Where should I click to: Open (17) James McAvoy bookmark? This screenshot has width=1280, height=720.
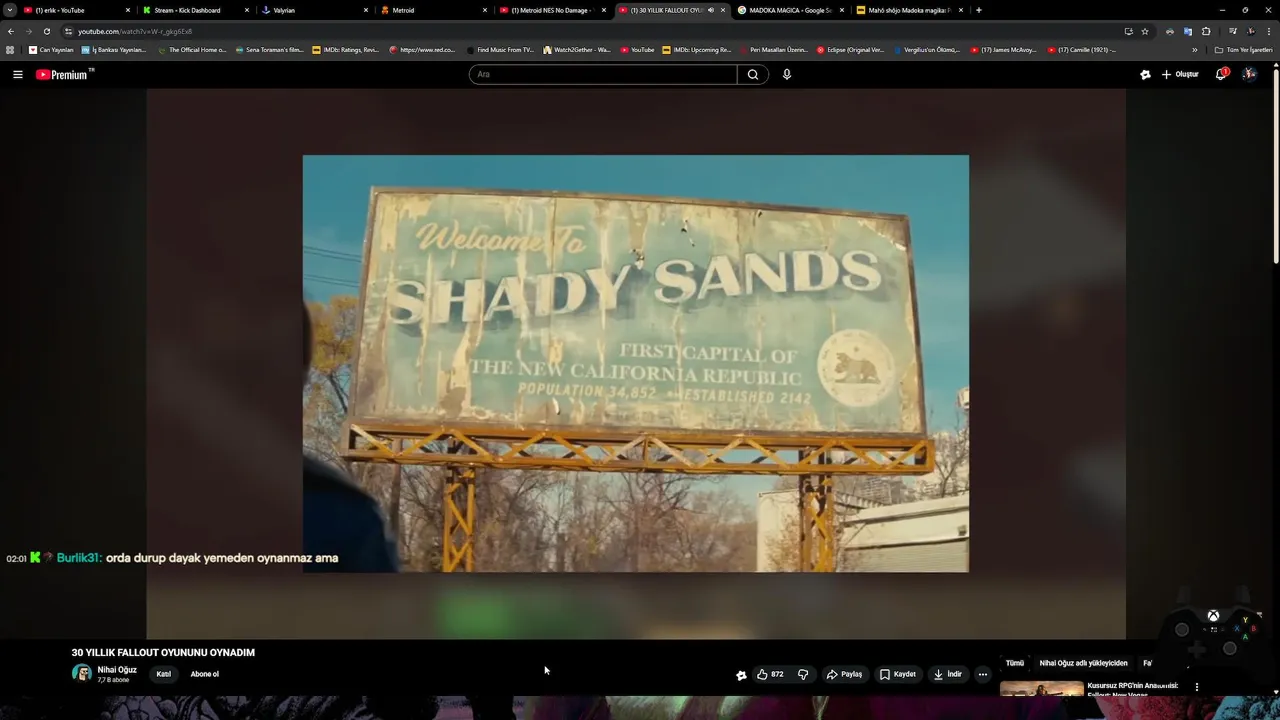point(1004,50)
